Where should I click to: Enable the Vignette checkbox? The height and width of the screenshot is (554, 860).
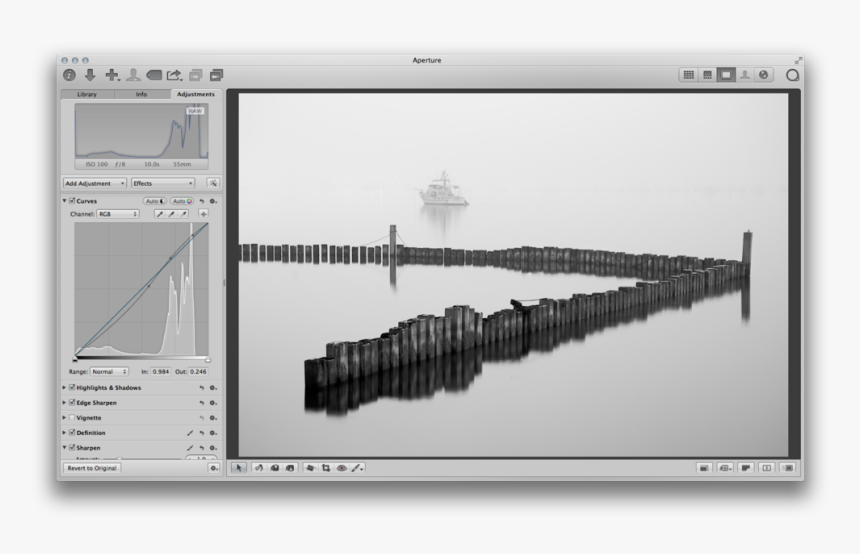tap(72, 417)
